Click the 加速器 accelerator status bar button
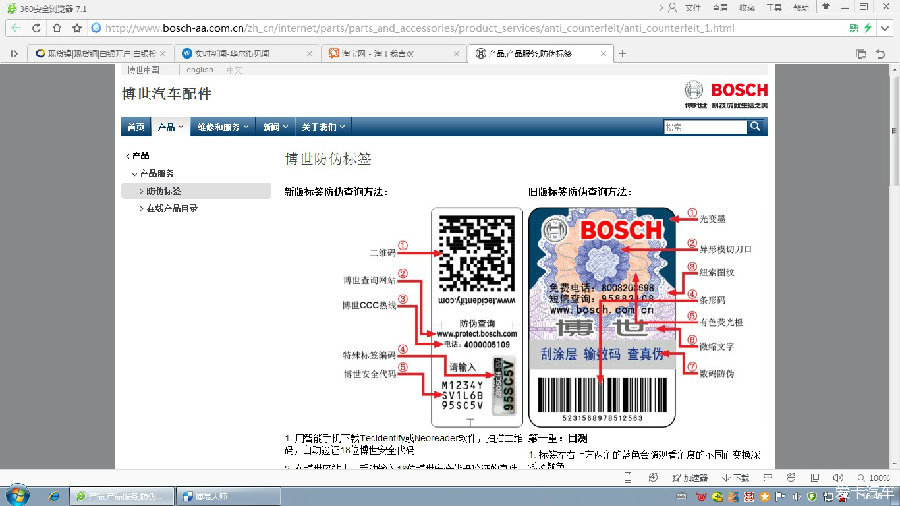The image size is (900, 506). click(689, 477)
